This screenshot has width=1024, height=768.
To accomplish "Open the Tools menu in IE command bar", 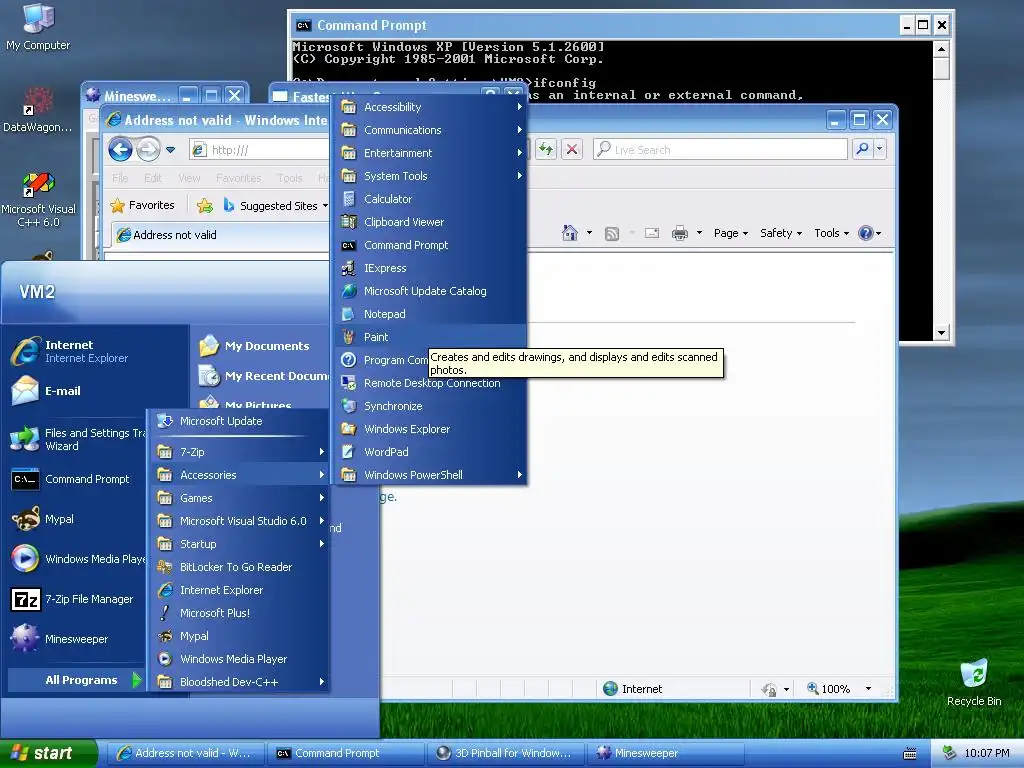I will 831,233.
